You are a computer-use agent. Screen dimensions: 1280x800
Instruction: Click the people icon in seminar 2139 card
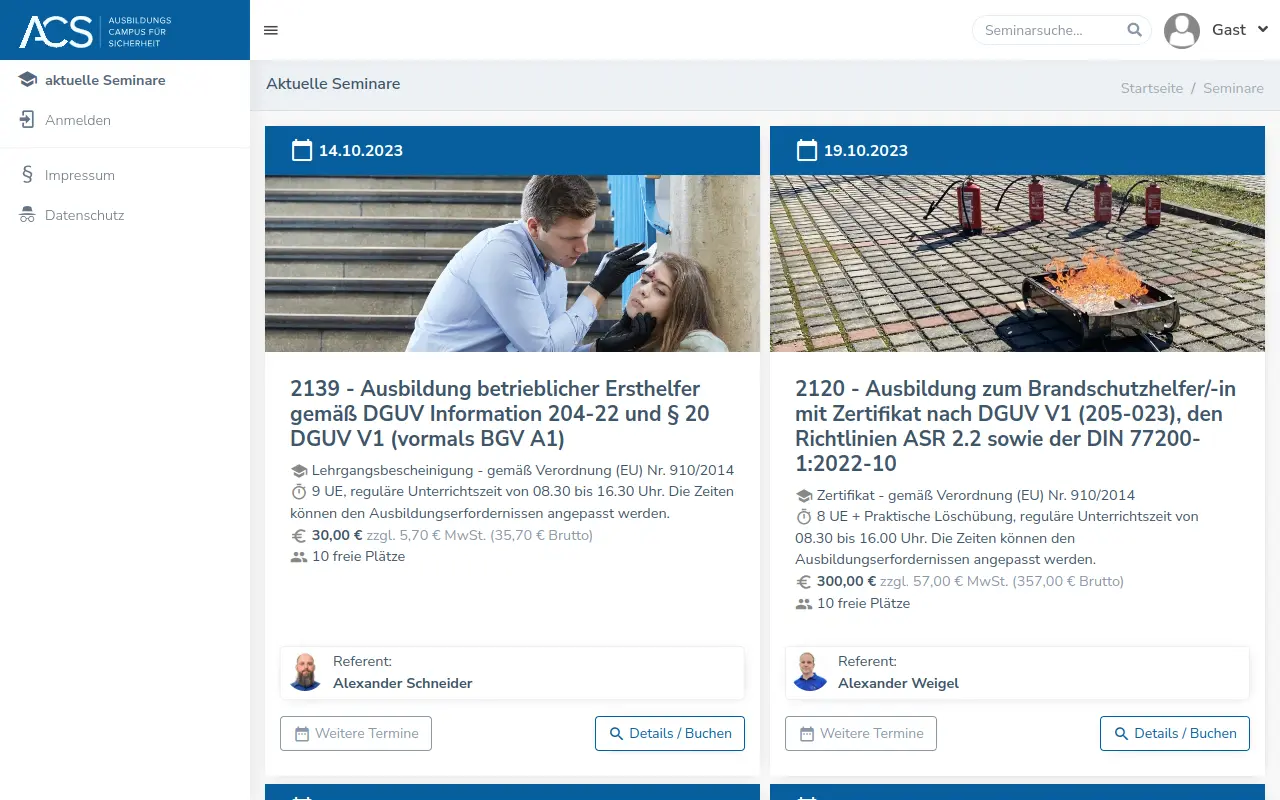(x=298, y=557)
